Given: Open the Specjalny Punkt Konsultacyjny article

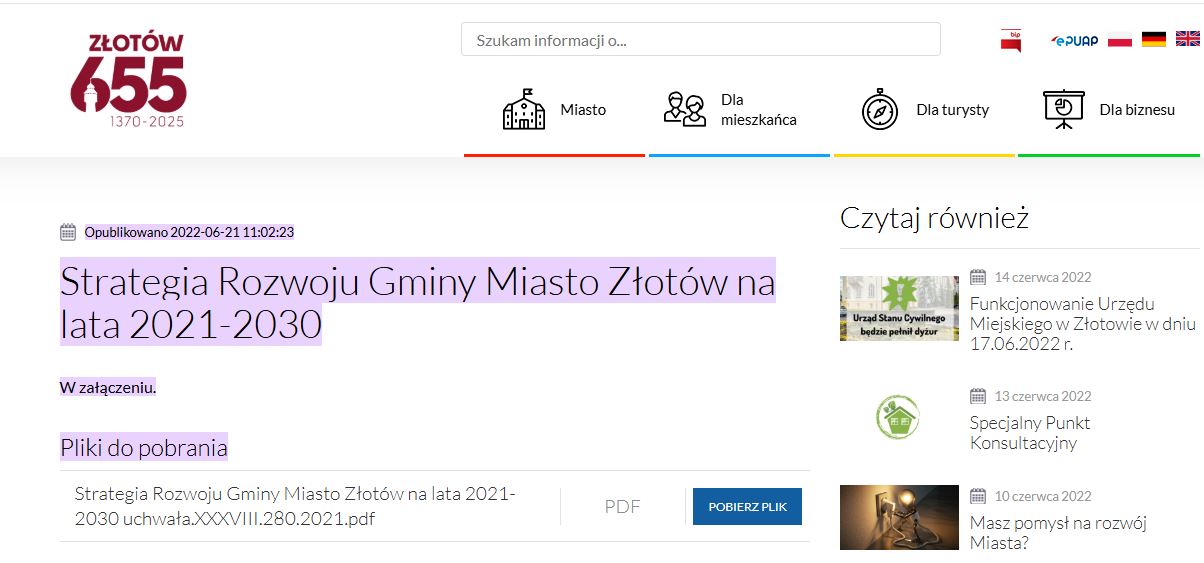Looking at the screenshot, I should click(1030, 433).
